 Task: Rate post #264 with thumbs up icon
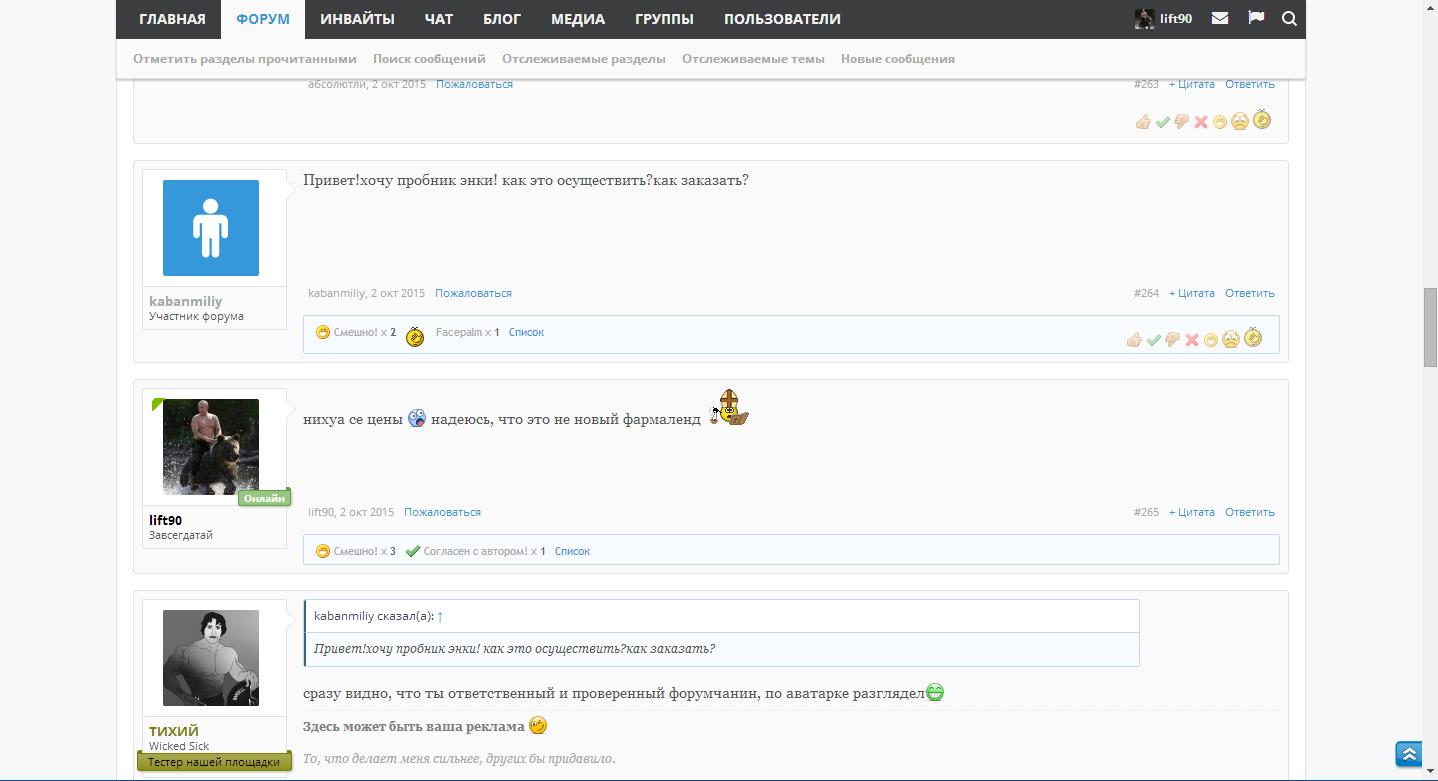1134,340
